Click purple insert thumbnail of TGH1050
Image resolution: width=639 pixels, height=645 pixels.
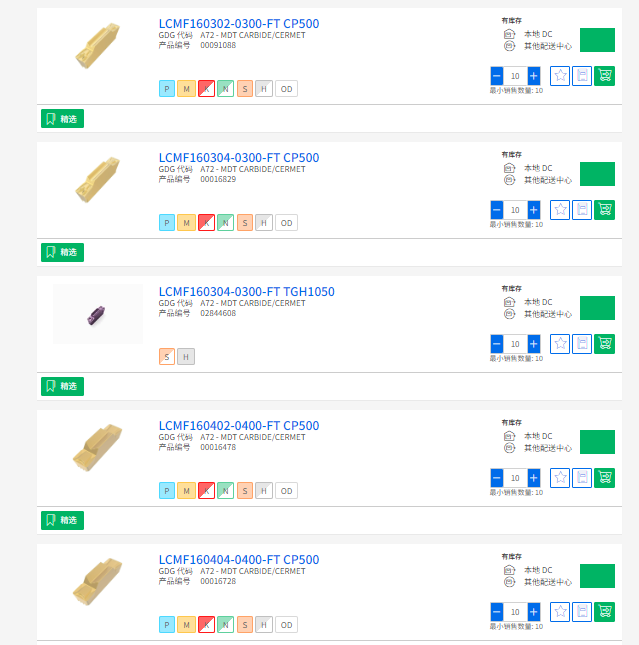tap(98, 314)
